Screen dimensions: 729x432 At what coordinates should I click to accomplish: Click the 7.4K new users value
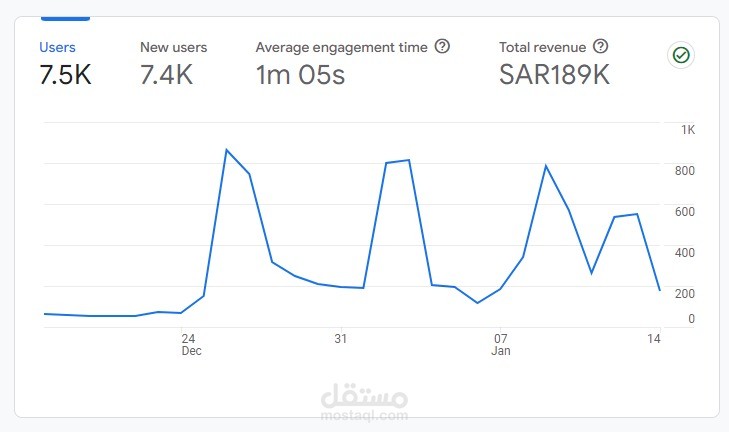tap(166, 75)
